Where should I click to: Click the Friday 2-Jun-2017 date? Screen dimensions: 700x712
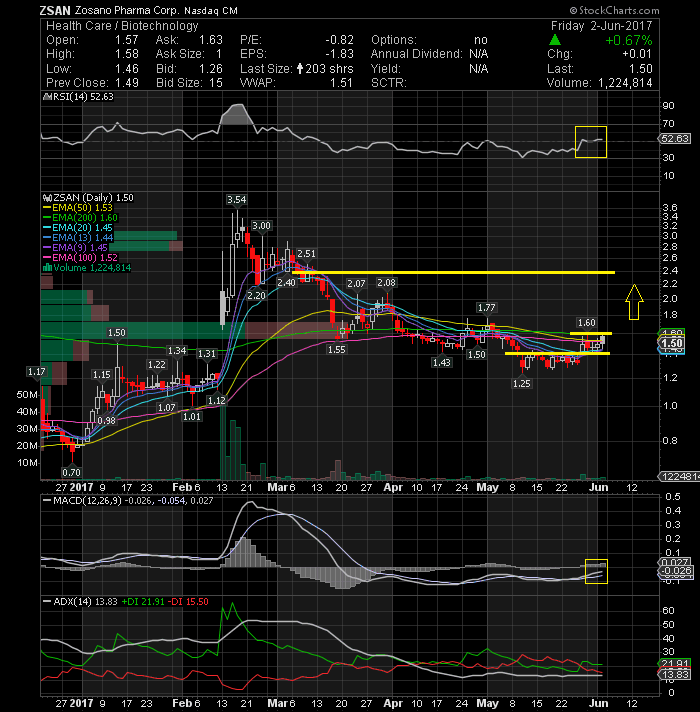click(601, 26)
